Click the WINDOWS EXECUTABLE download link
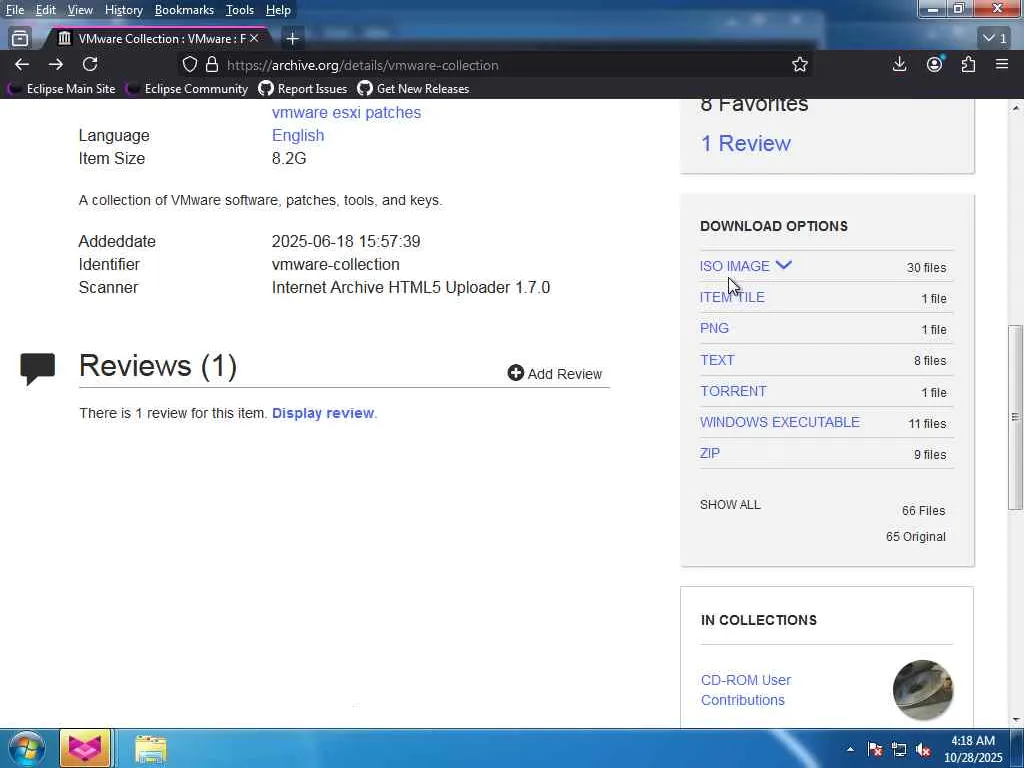The height and width of the screenshot is (768, 1024). (x=780, y=423)
